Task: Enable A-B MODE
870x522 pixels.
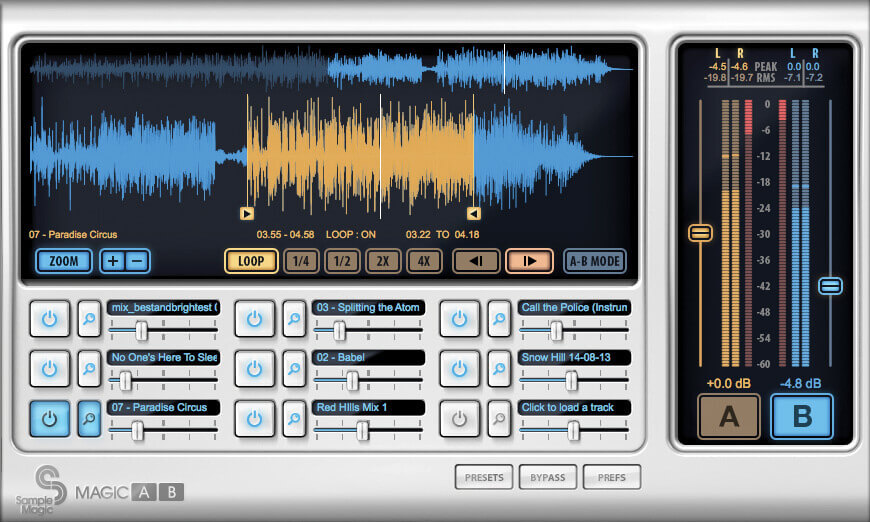Action: (x=595, y=261)
